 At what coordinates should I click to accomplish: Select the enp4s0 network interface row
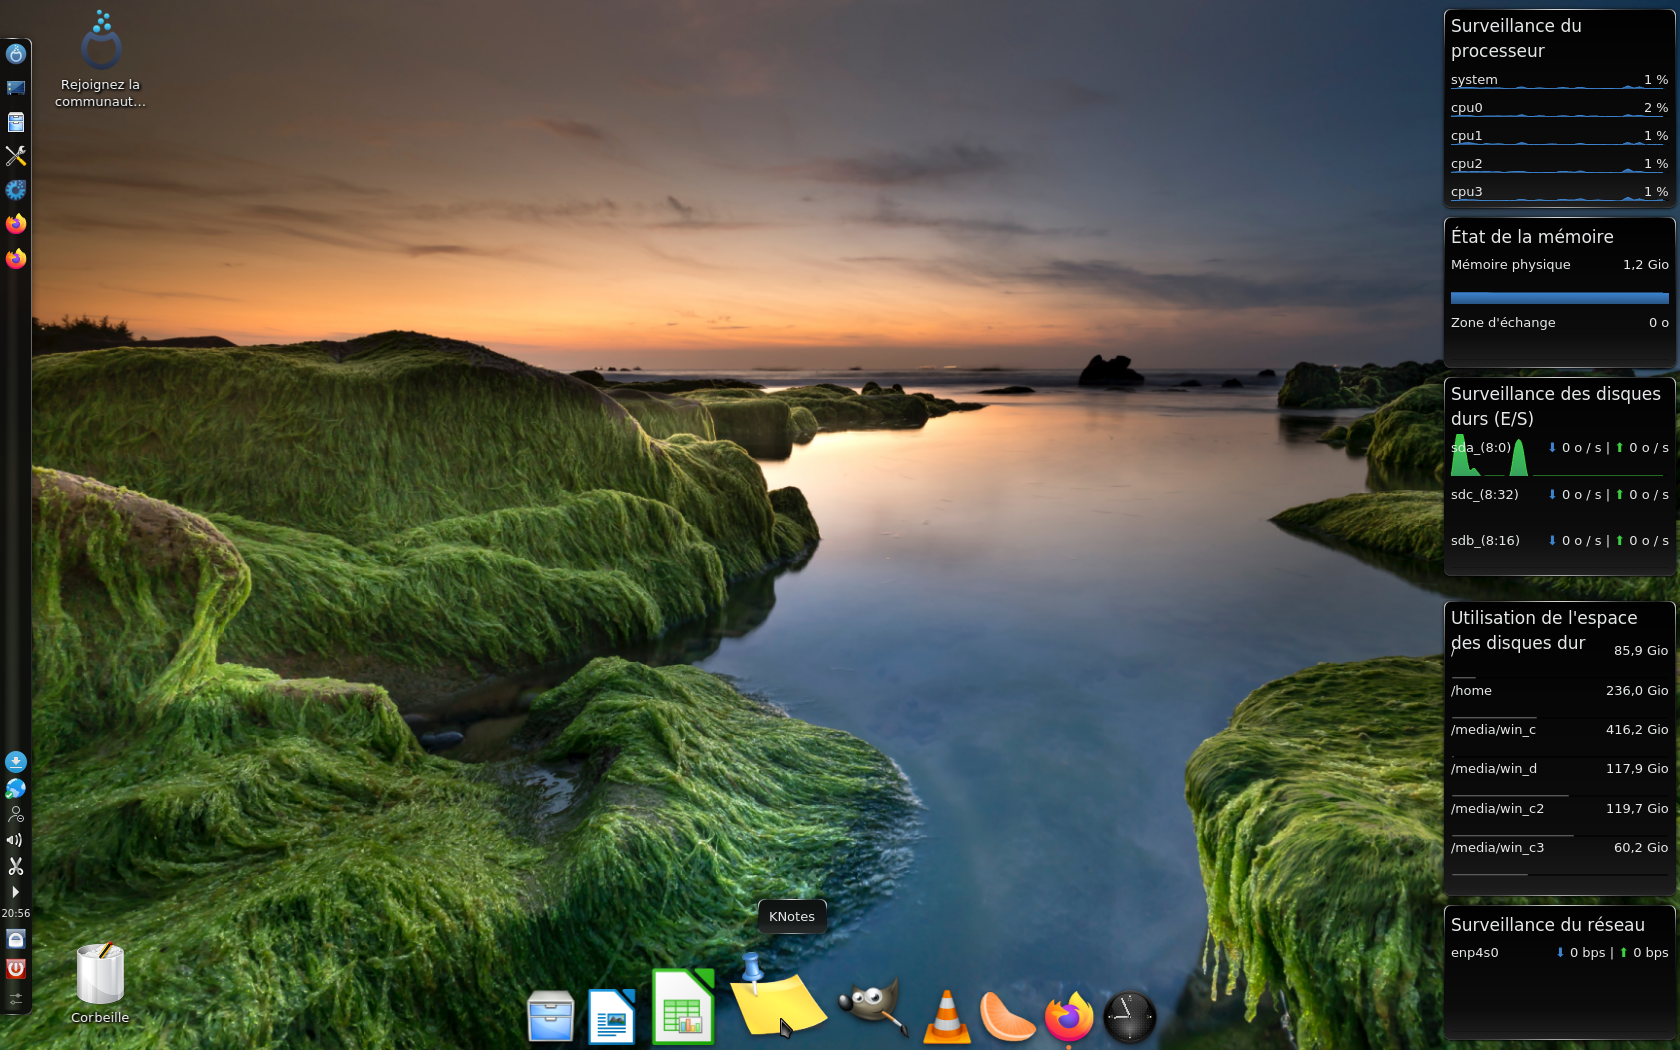pyautogui.click(x=1559, y=953)
